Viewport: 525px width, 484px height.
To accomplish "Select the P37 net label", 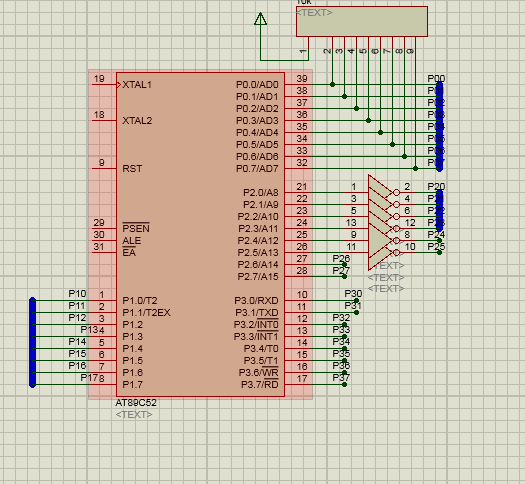I will (x=341, y=378).
